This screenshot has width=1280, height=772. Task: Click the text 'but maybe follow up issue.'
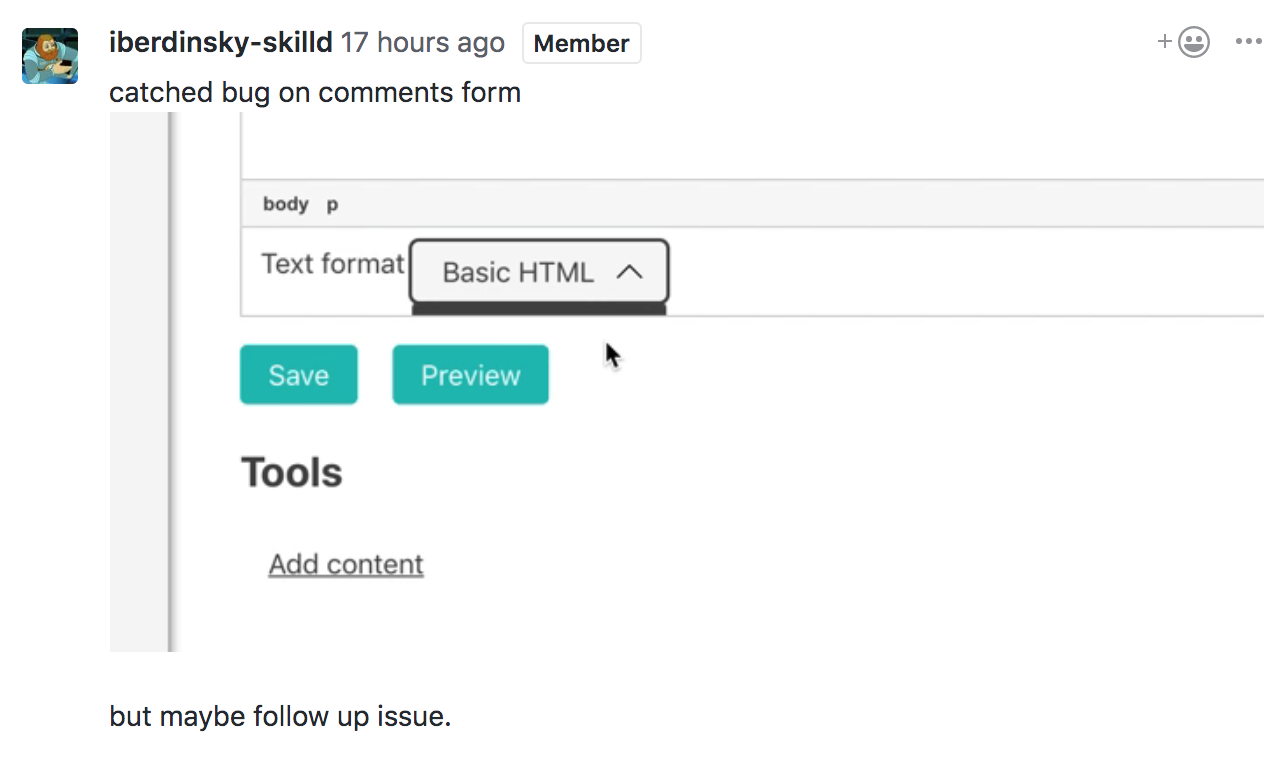(x=280, y=717)
